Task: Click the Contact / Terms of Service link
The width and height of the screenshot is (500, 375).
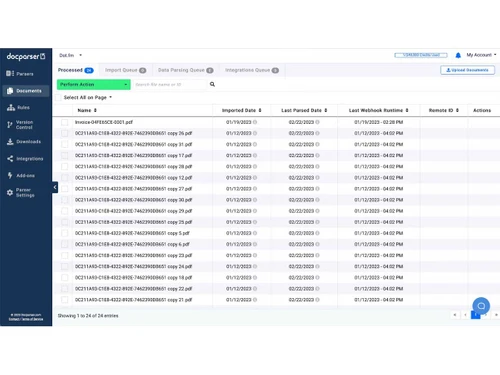Action: pos(26,319)
